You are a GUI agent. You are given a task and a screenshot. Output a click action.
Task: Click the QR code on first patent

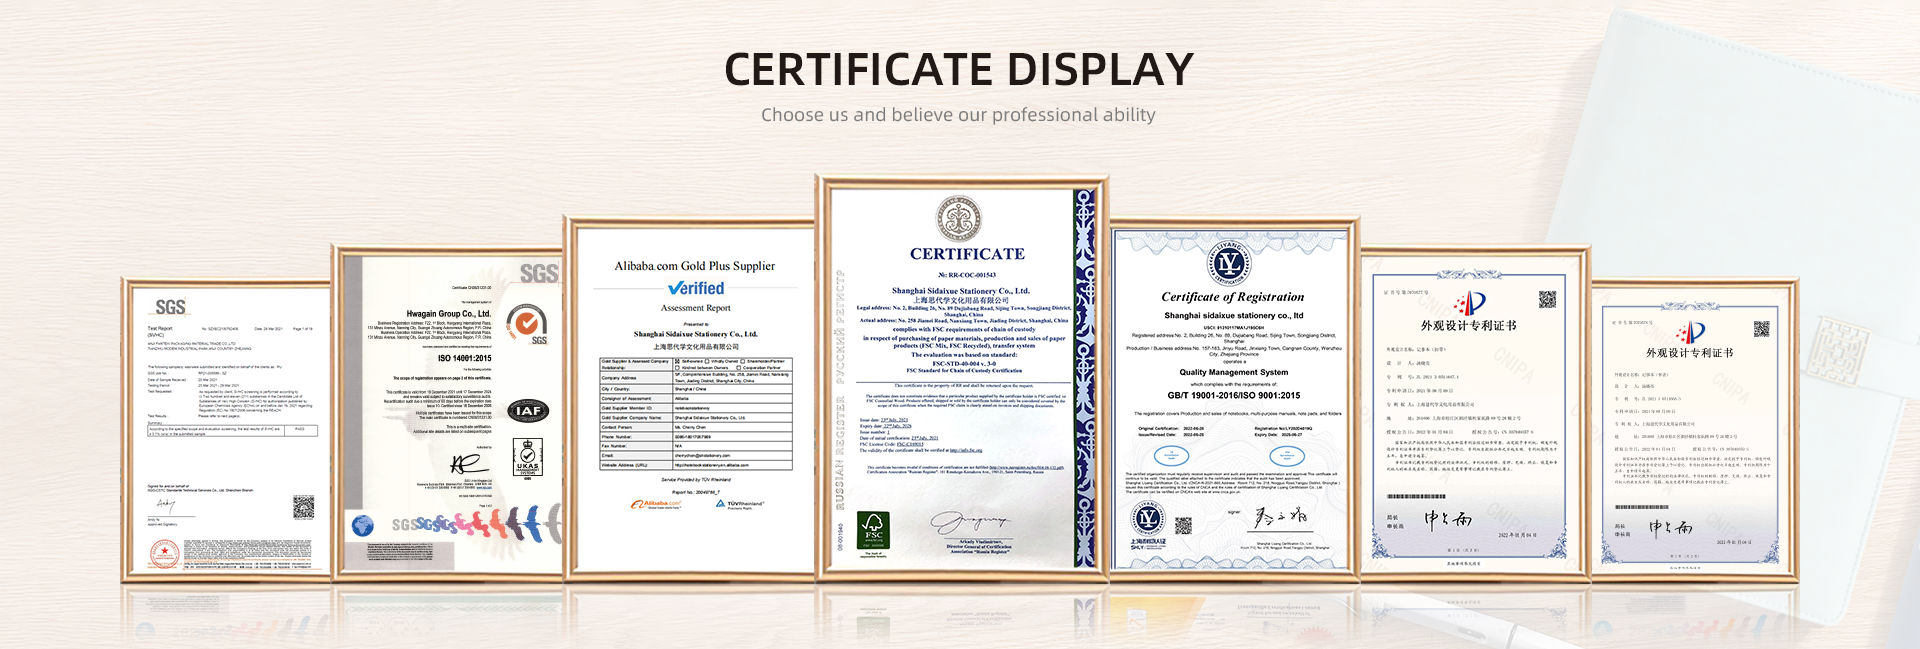pyautogui.click(x=1547, y=299)
